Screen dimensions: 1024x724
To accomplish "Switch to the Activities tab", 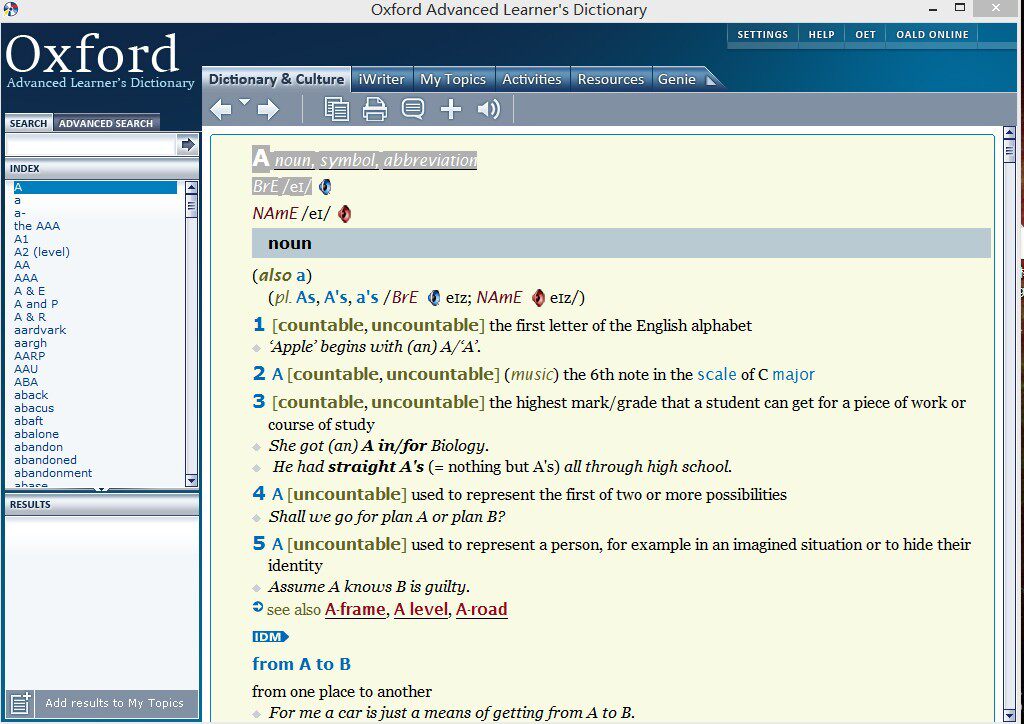I will (x=532, y=80).
